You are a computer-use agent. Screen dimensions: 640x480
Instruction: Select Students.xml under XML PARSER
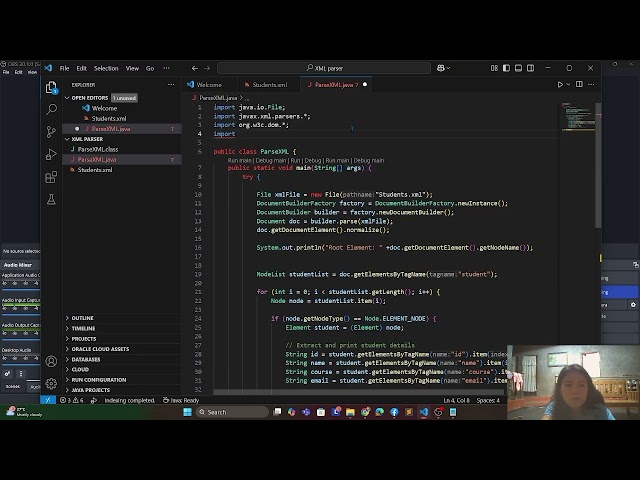(95, 169)
